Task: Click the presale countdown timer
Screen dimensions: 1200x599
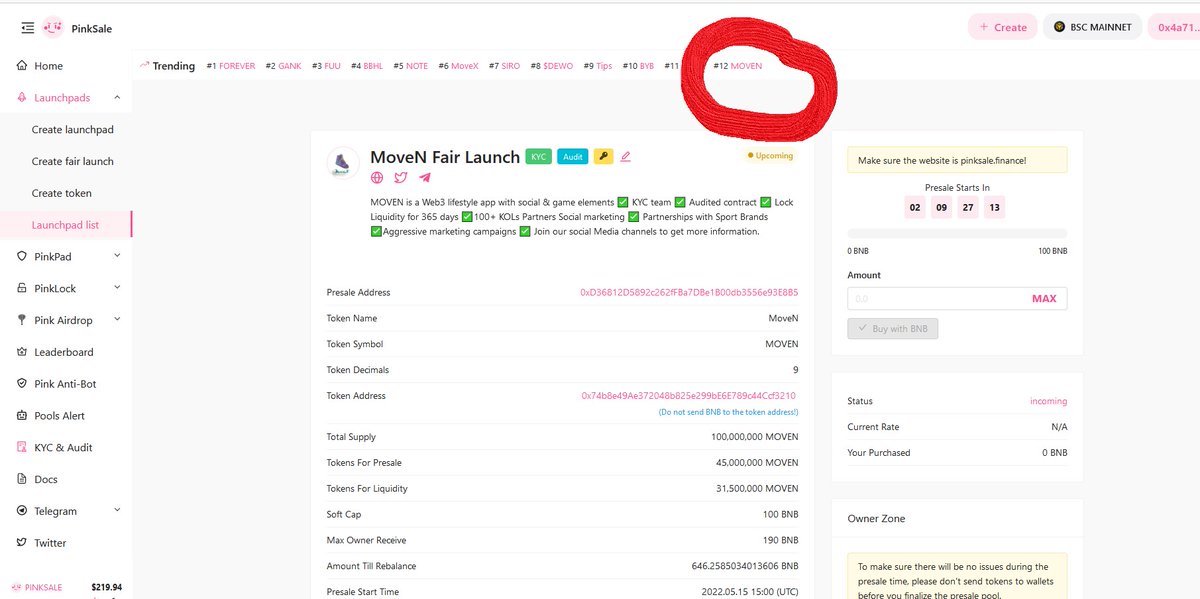Action: 954,208
